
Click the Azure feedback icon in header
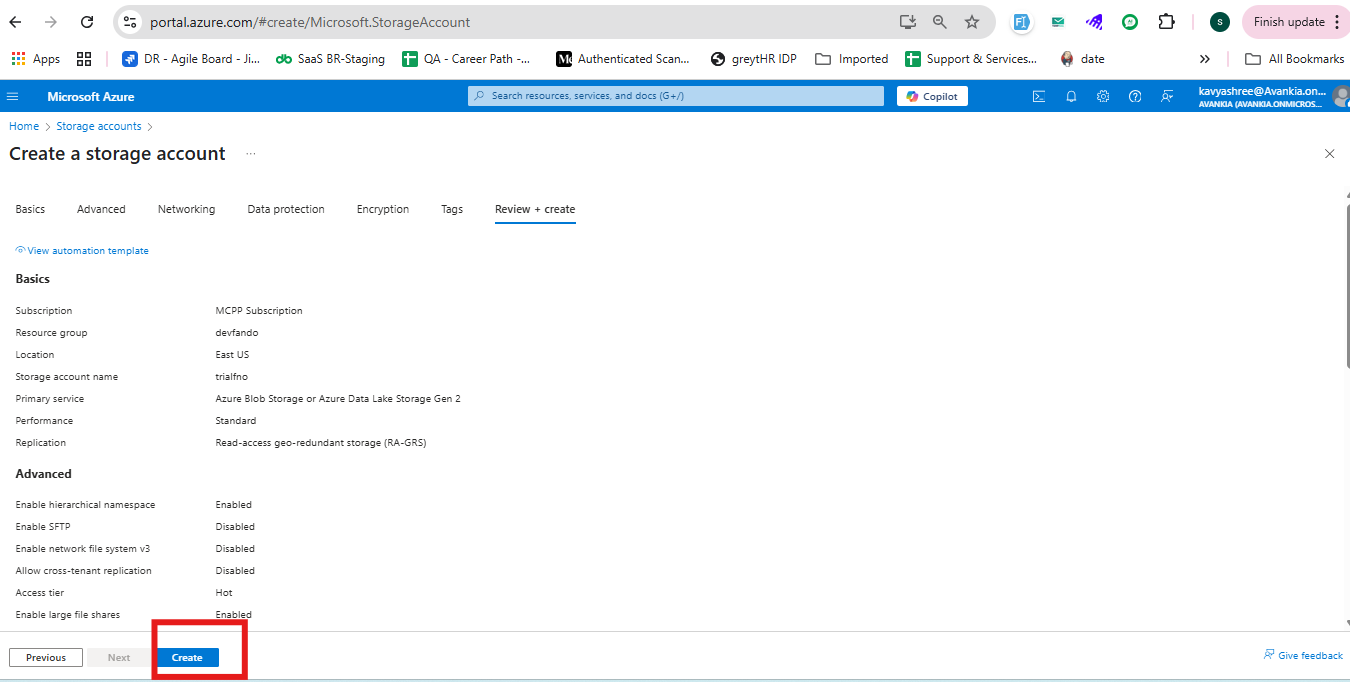pos(1167,96)
